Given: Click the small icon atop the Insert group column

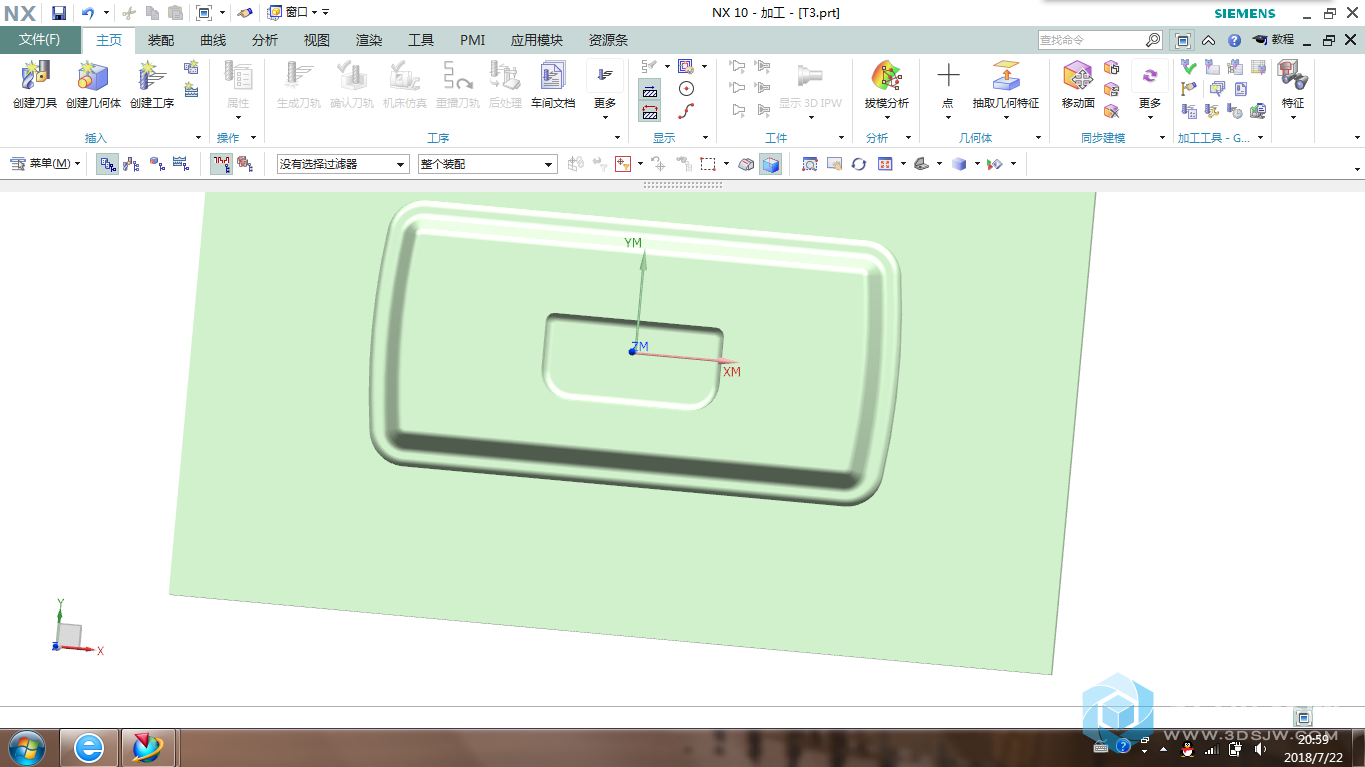Looking at the screenshot, I should tap(191, 68).
